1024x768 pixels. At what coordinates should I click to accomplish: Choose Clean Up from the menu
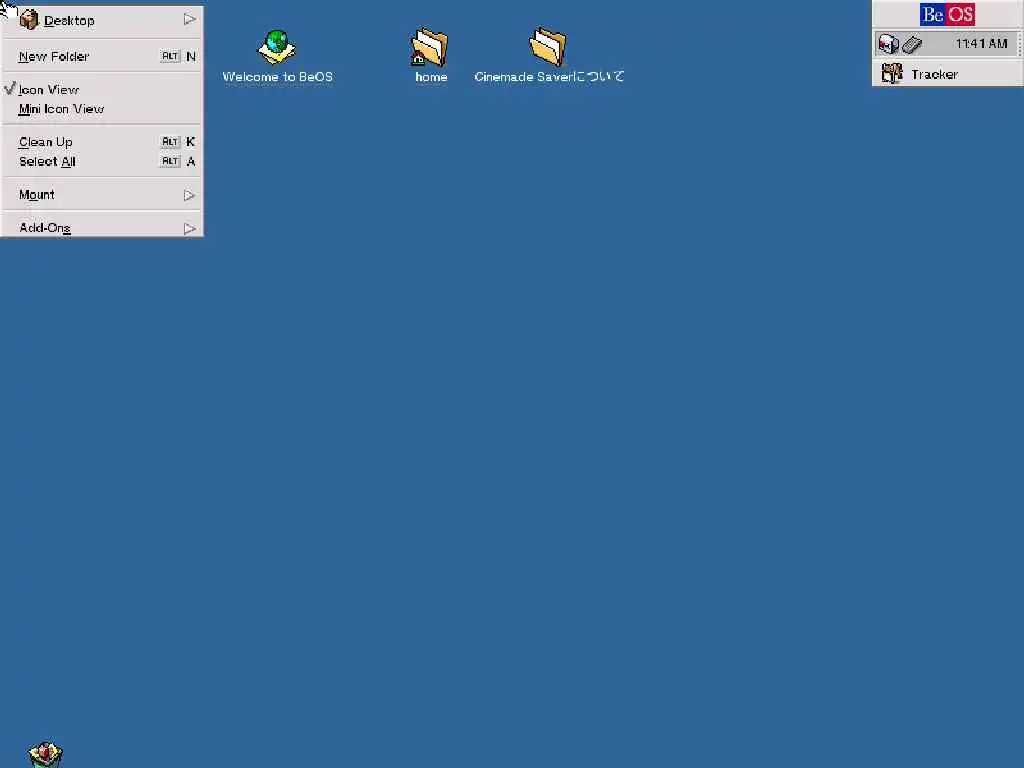pyautogui.click(x=102, y=142)
